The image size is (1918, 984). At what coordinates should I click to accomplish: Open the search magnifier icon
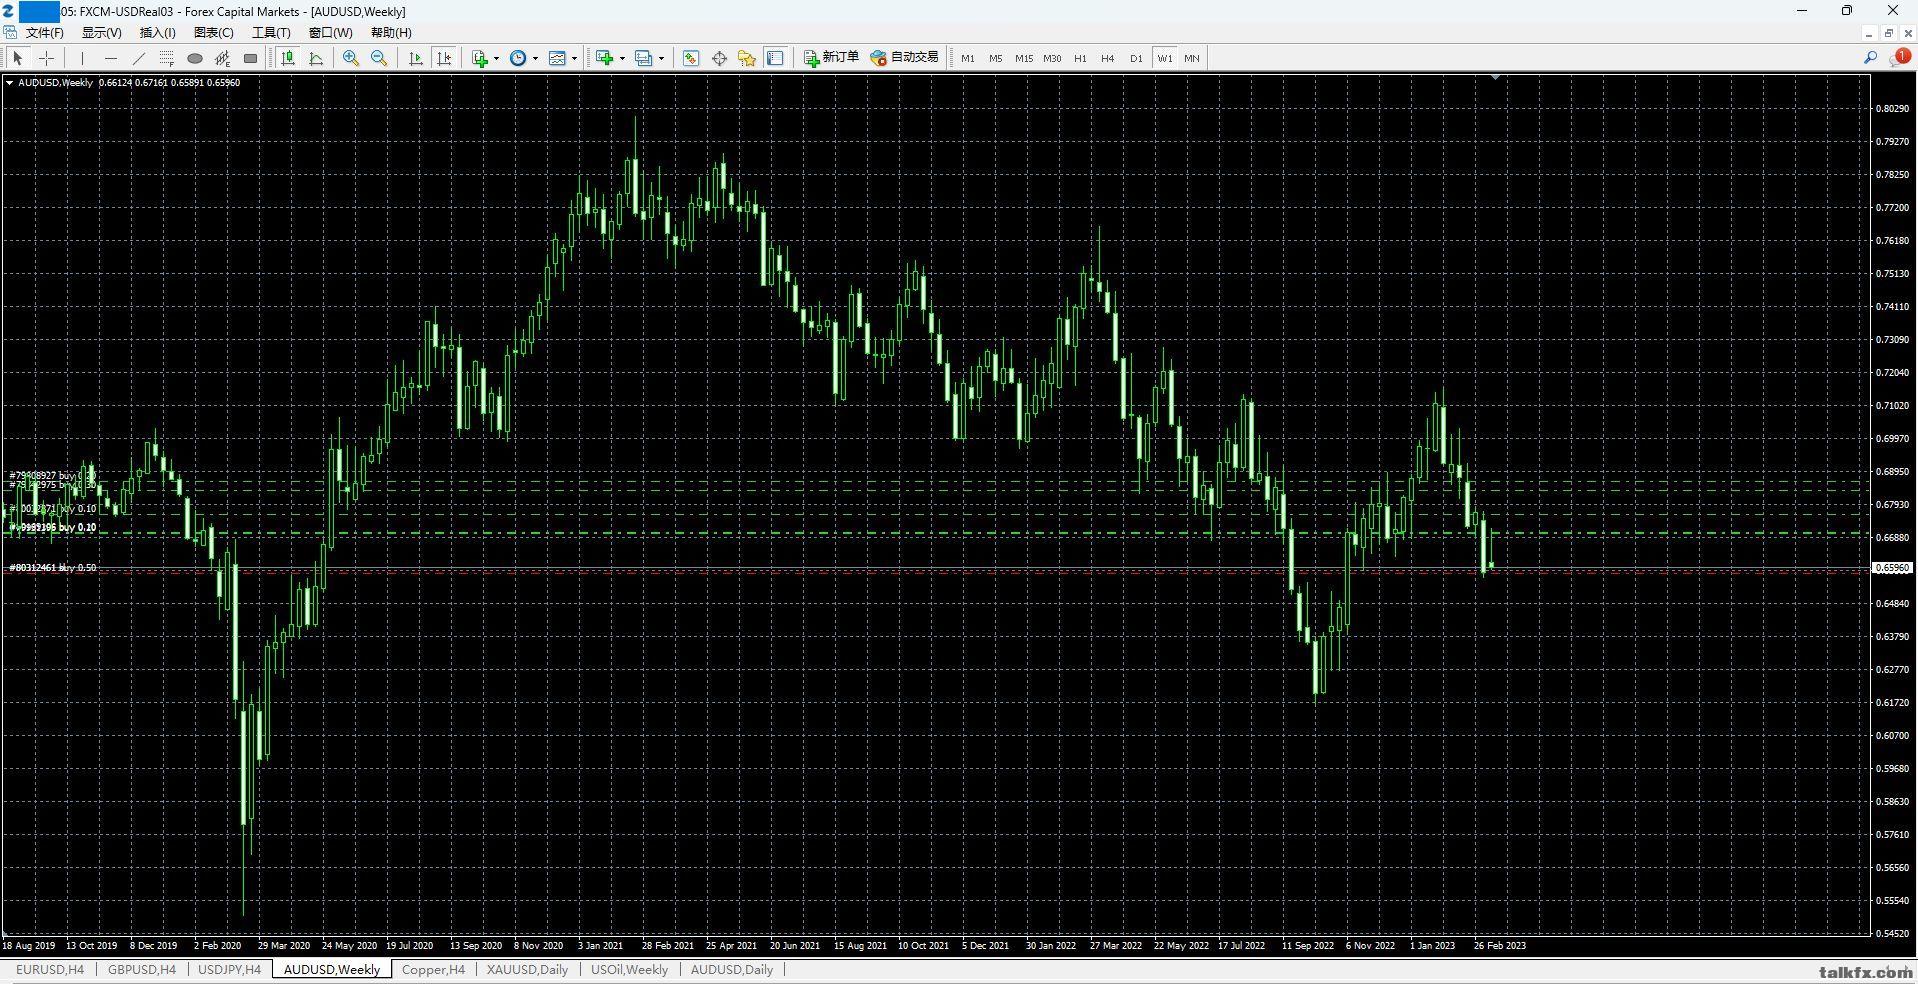tap(1870, 58)
